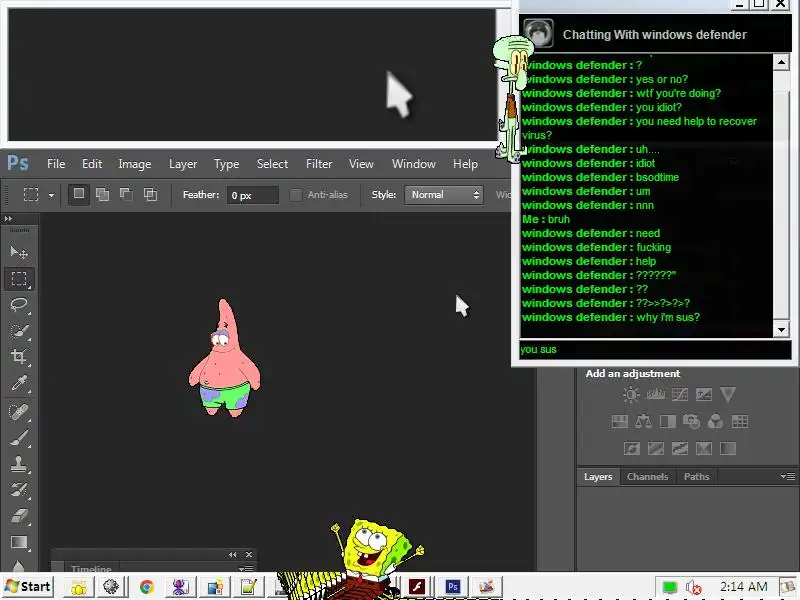This screenshot has width=800, height=600.
Task: Open the Image menu
Action: [x=135, y=164]
